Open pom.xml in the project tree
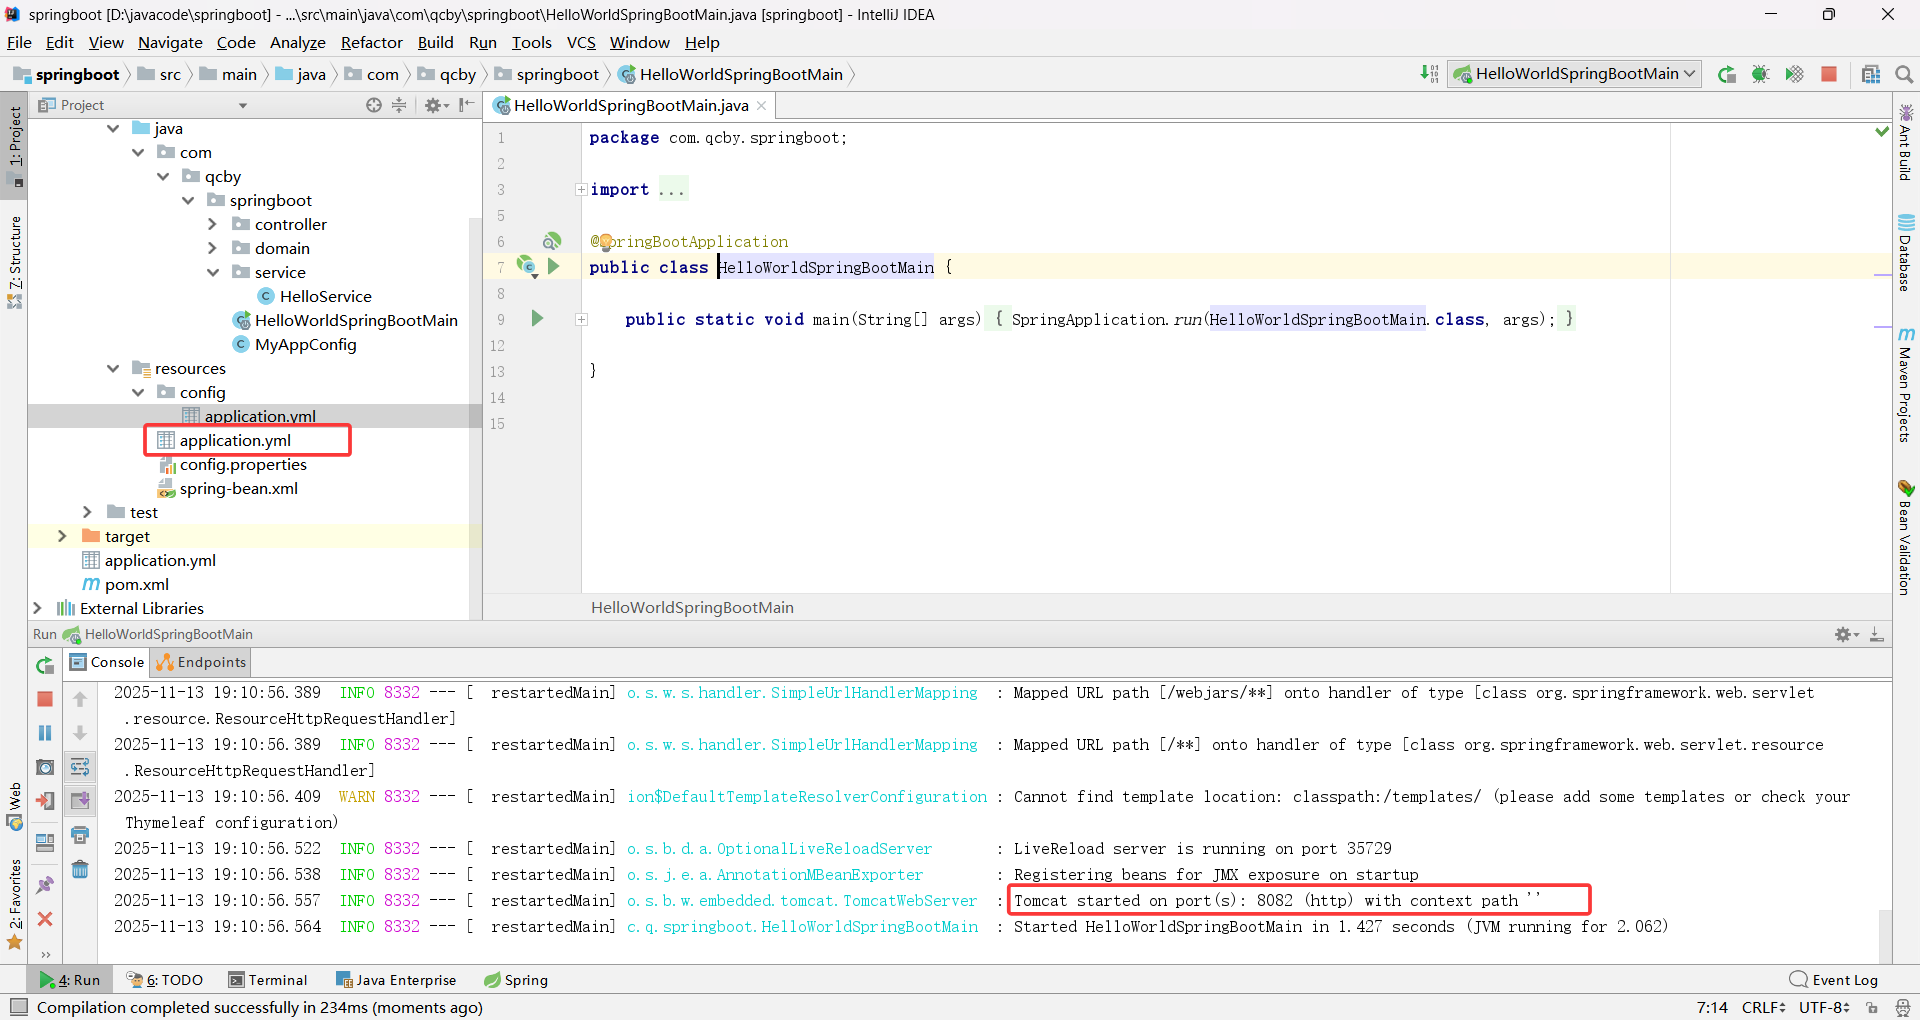 [x=125, y=584]
